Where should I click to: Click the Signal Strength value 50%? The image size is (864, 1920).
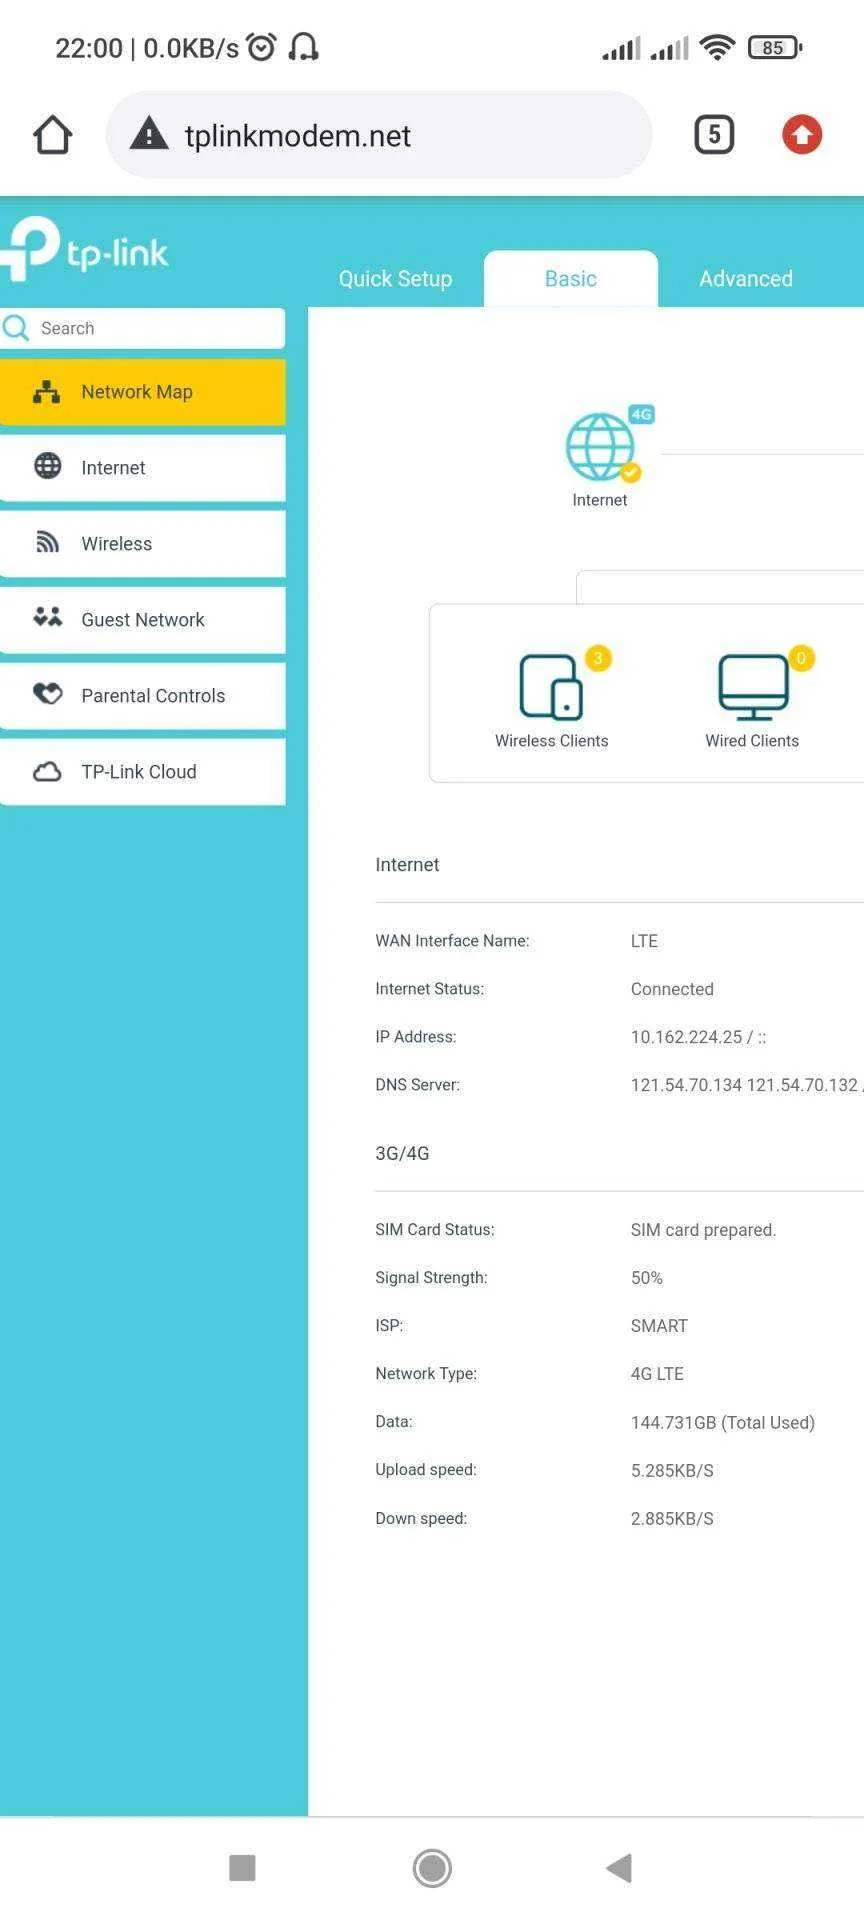[647, 1278]
